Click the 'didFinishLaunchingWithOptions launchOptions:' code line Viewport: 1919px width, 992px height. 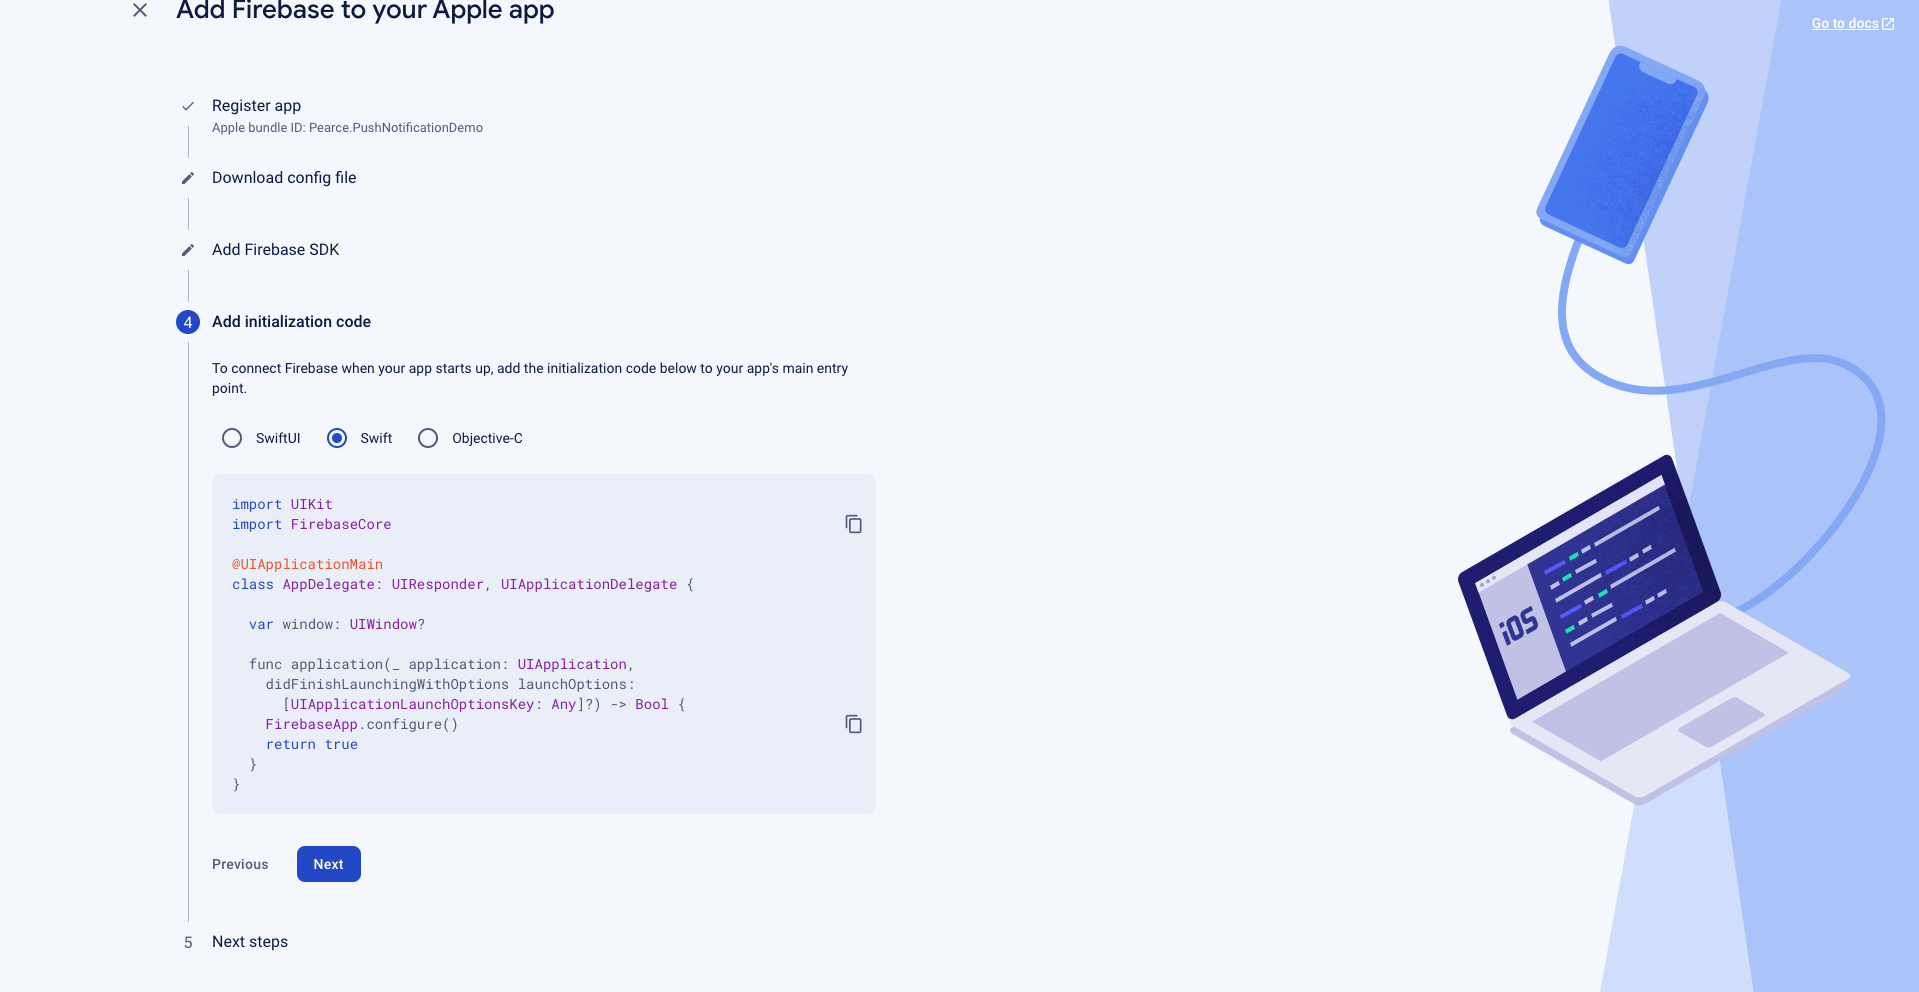point(450,684)
